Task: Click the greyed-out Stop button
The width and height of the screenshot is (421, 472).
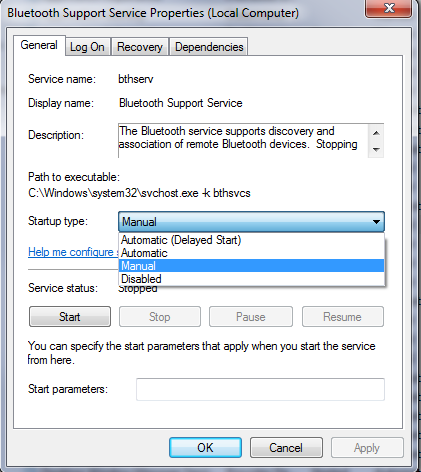Action: [160, 317]
